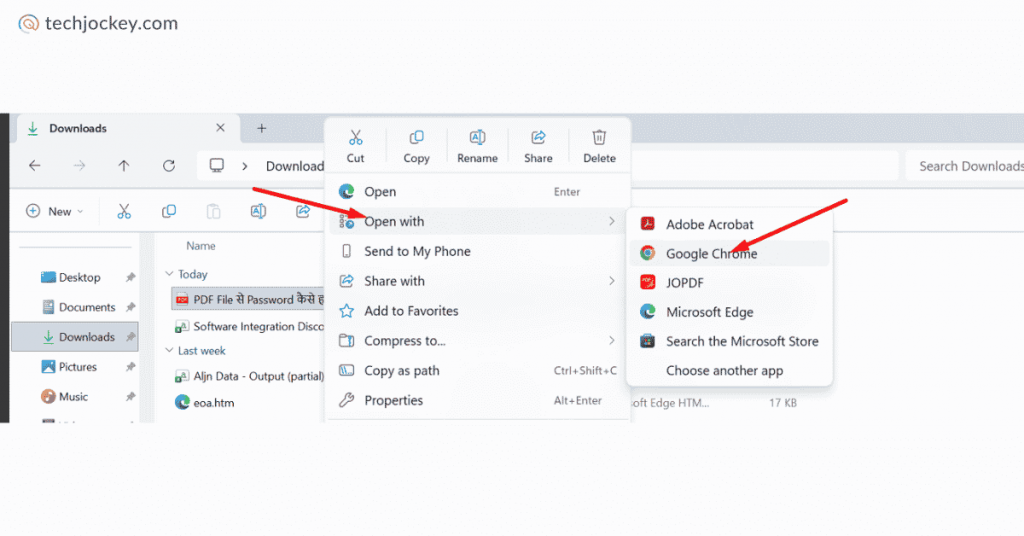The image size is (1024, 536).
Task: Go back in File Explorer
Action: click(x=35, y=166)
